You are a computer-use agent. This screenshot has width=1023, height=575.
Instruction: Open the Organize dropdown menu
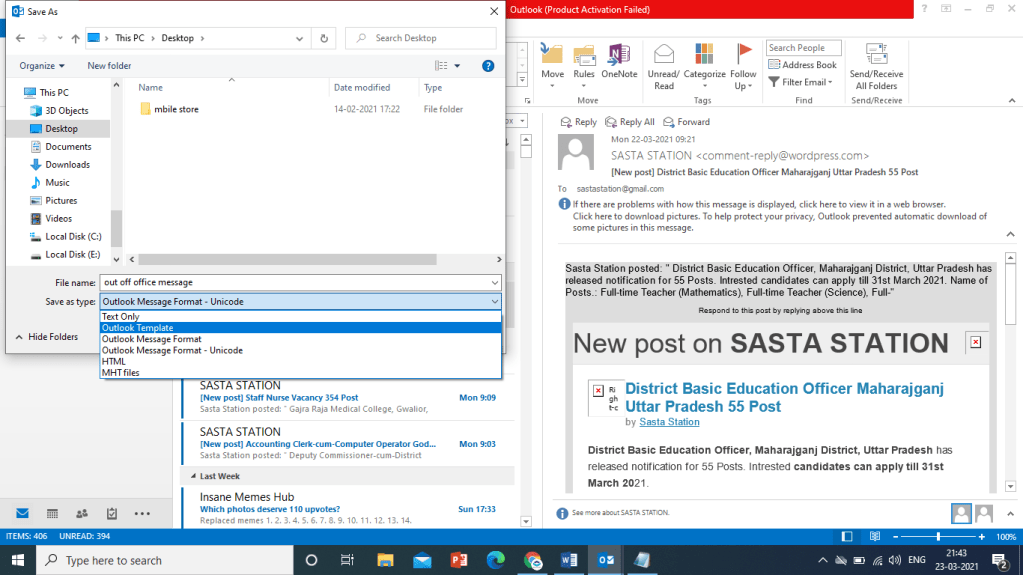[x=42, y=66]
